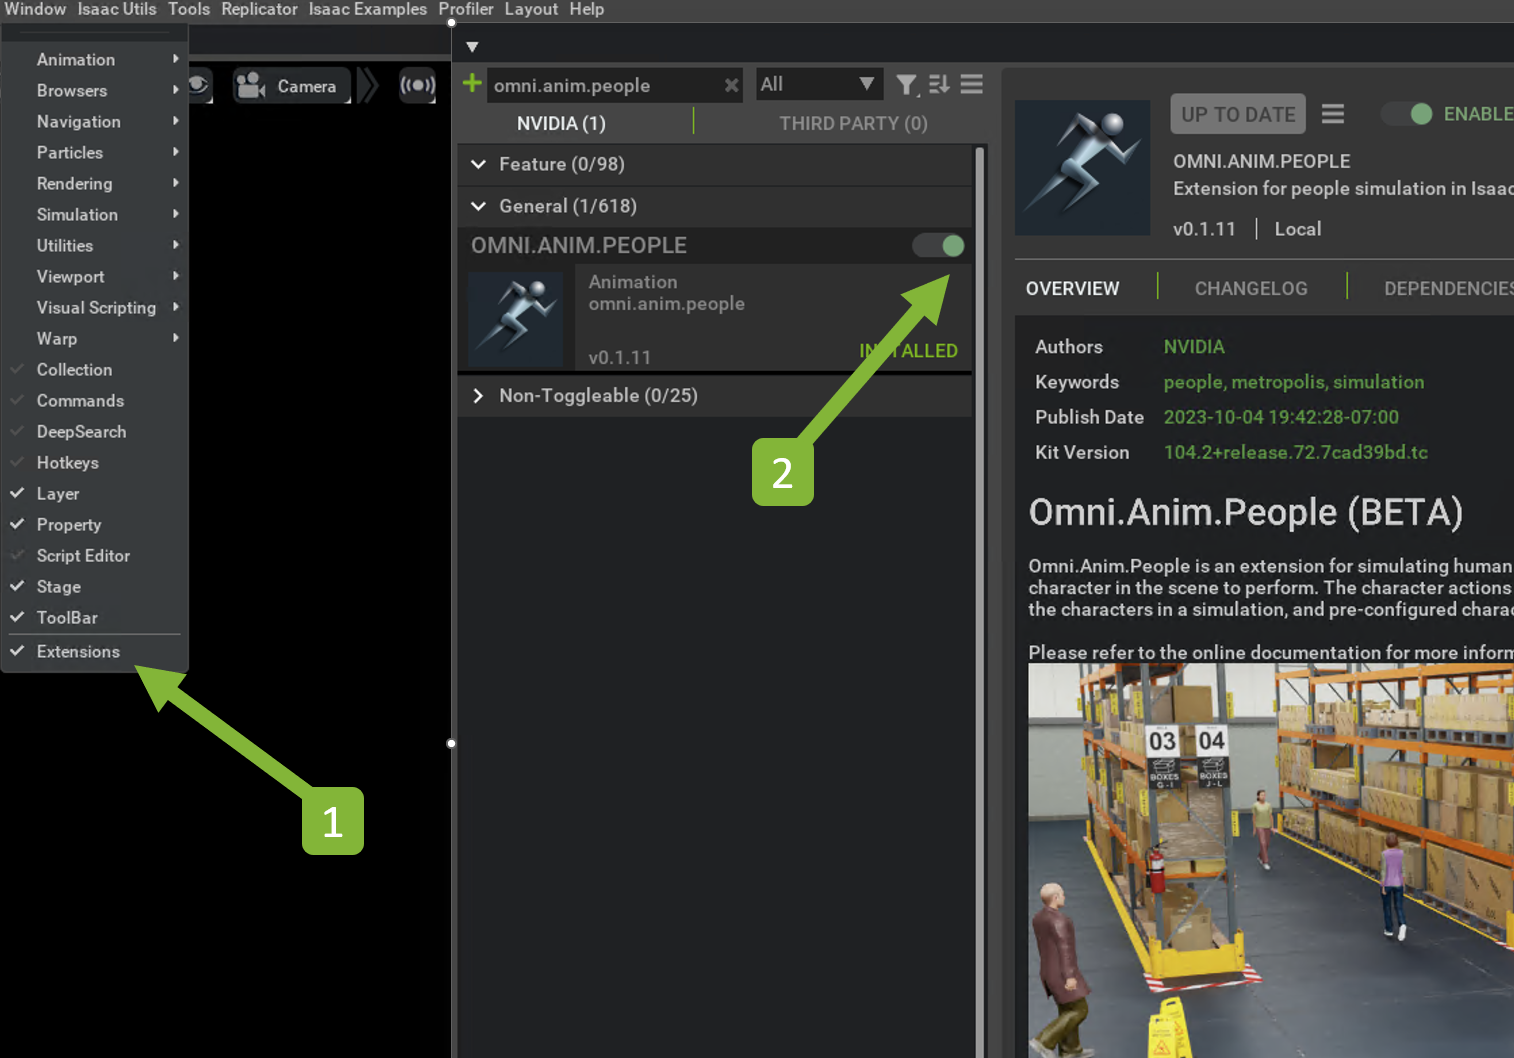This screenshot has height=1058, width=1514.
Task: Enable the Script Editor window
Action: coord(94,556)
